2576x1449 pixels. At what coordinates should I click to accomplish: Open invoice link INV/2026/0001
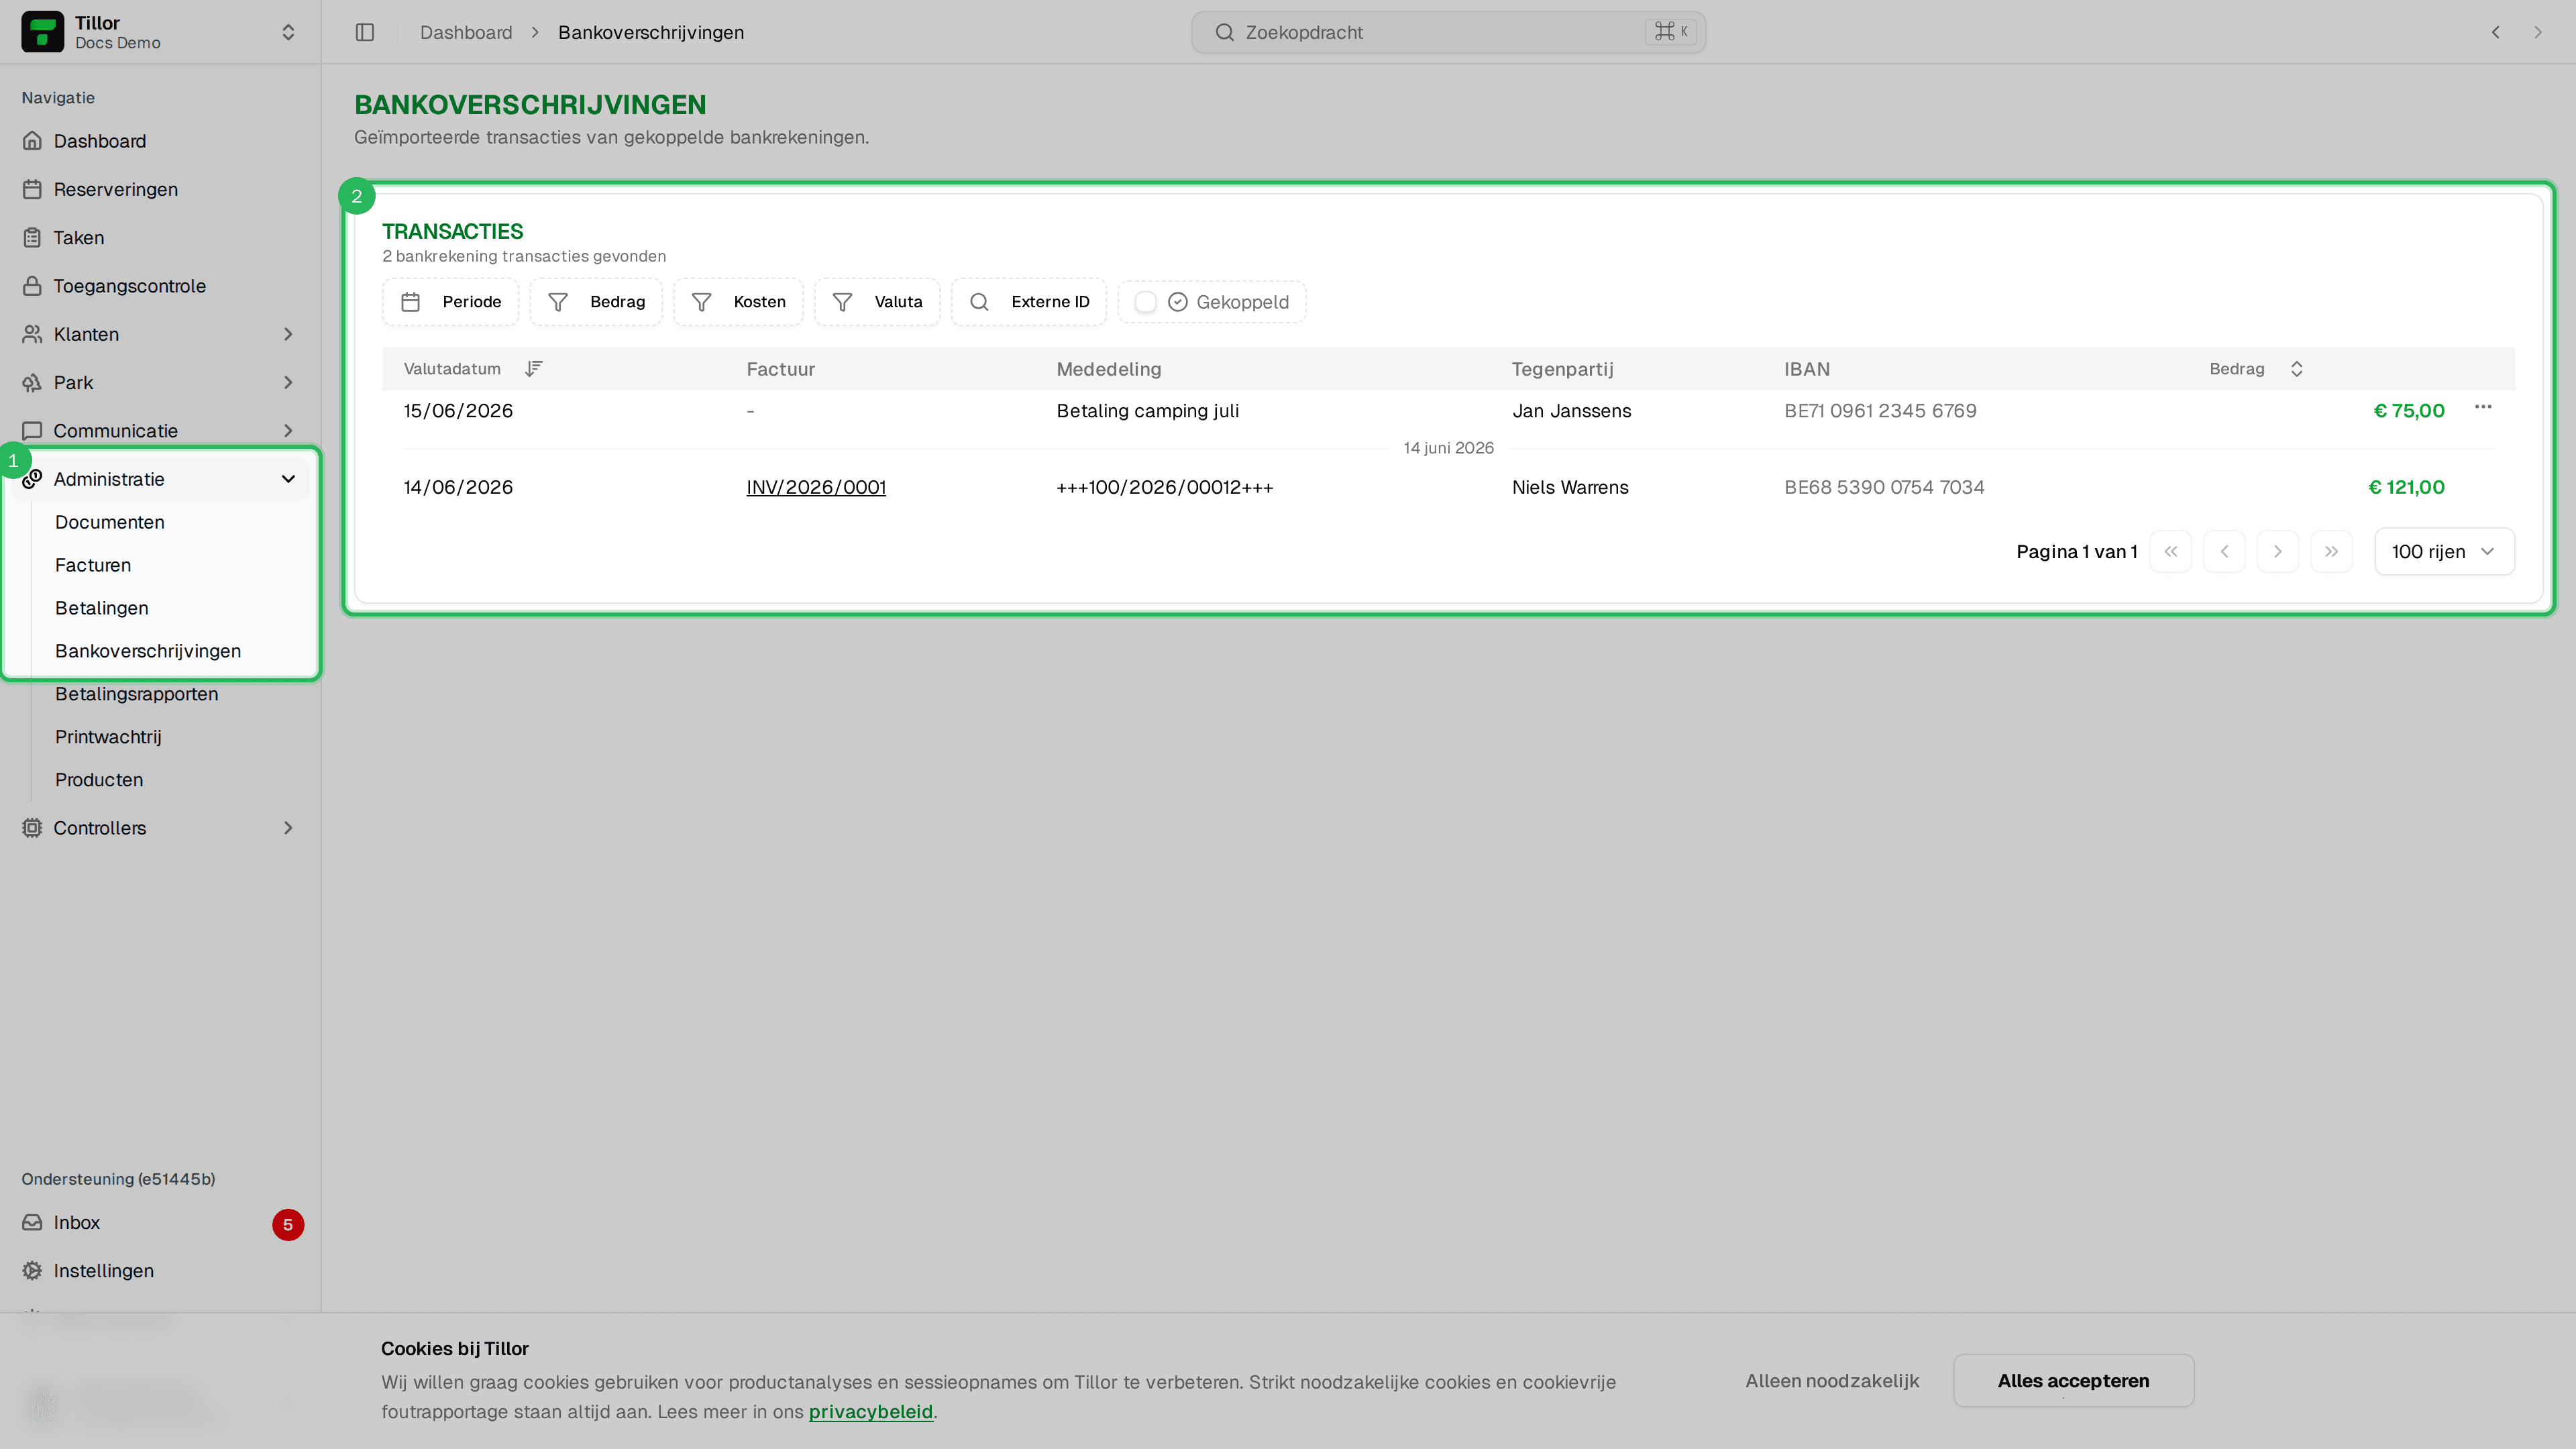(816, 488)
